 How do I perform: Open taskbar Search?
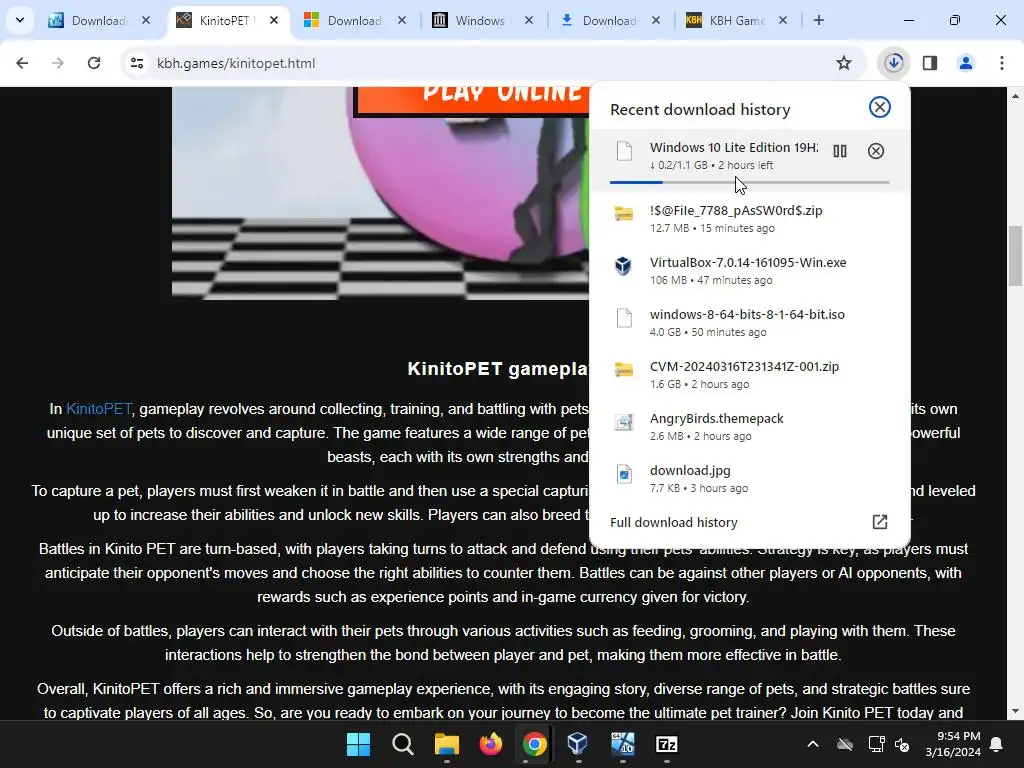[x=402, y=744]
